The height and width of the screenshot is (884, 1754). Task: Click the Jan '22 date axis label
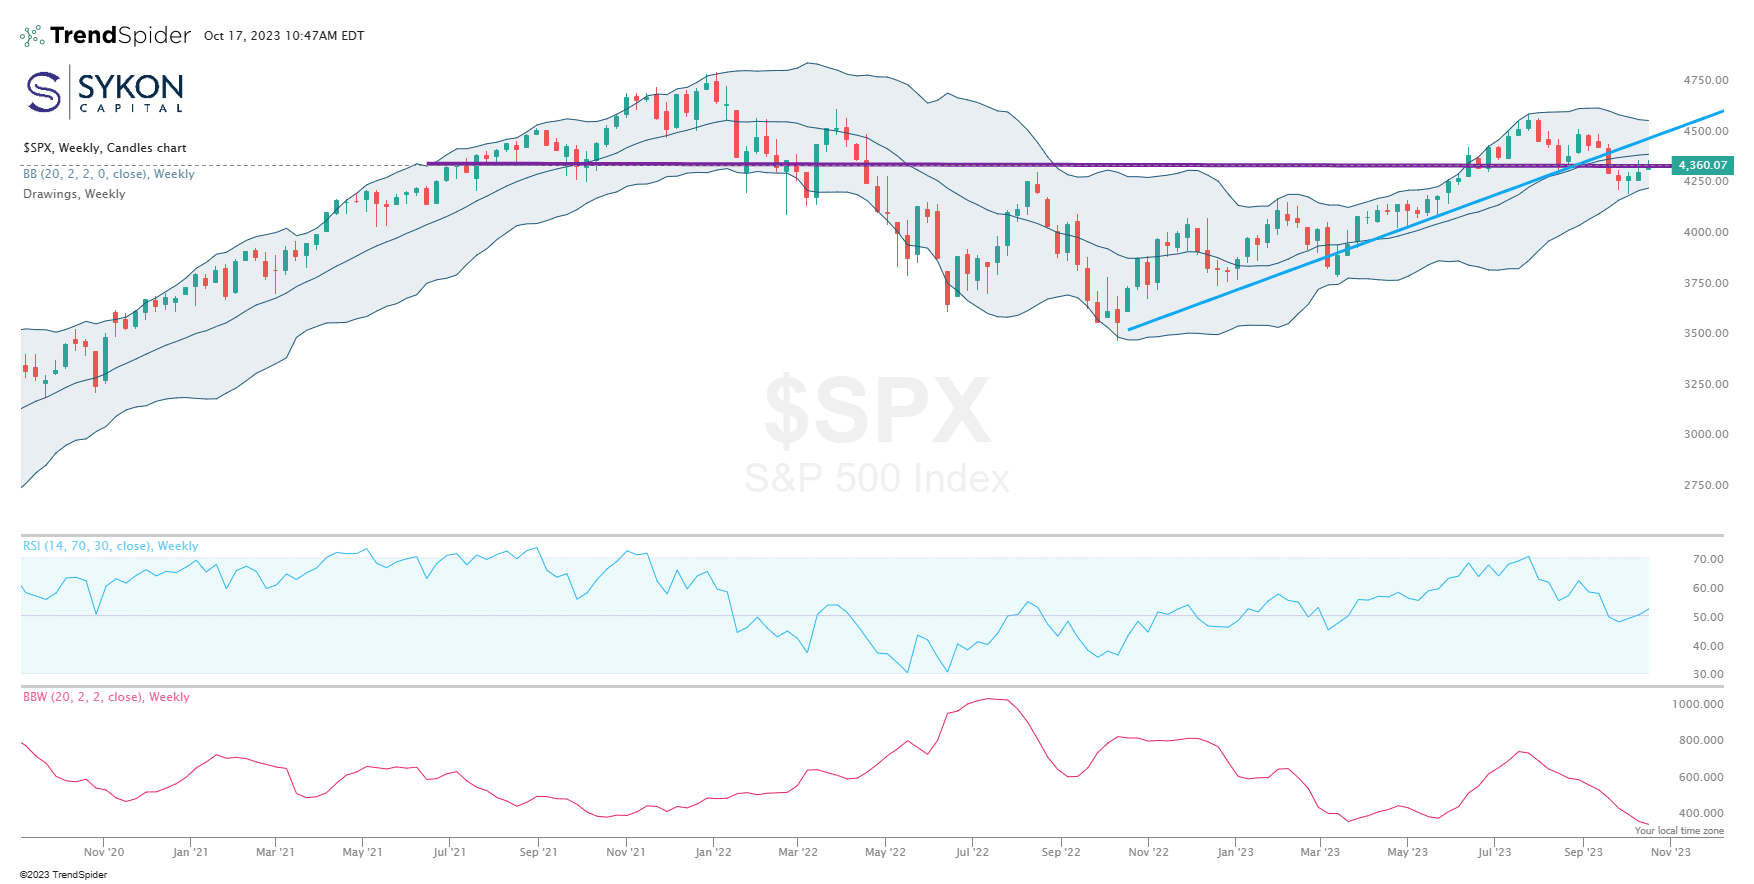point(713,852)
